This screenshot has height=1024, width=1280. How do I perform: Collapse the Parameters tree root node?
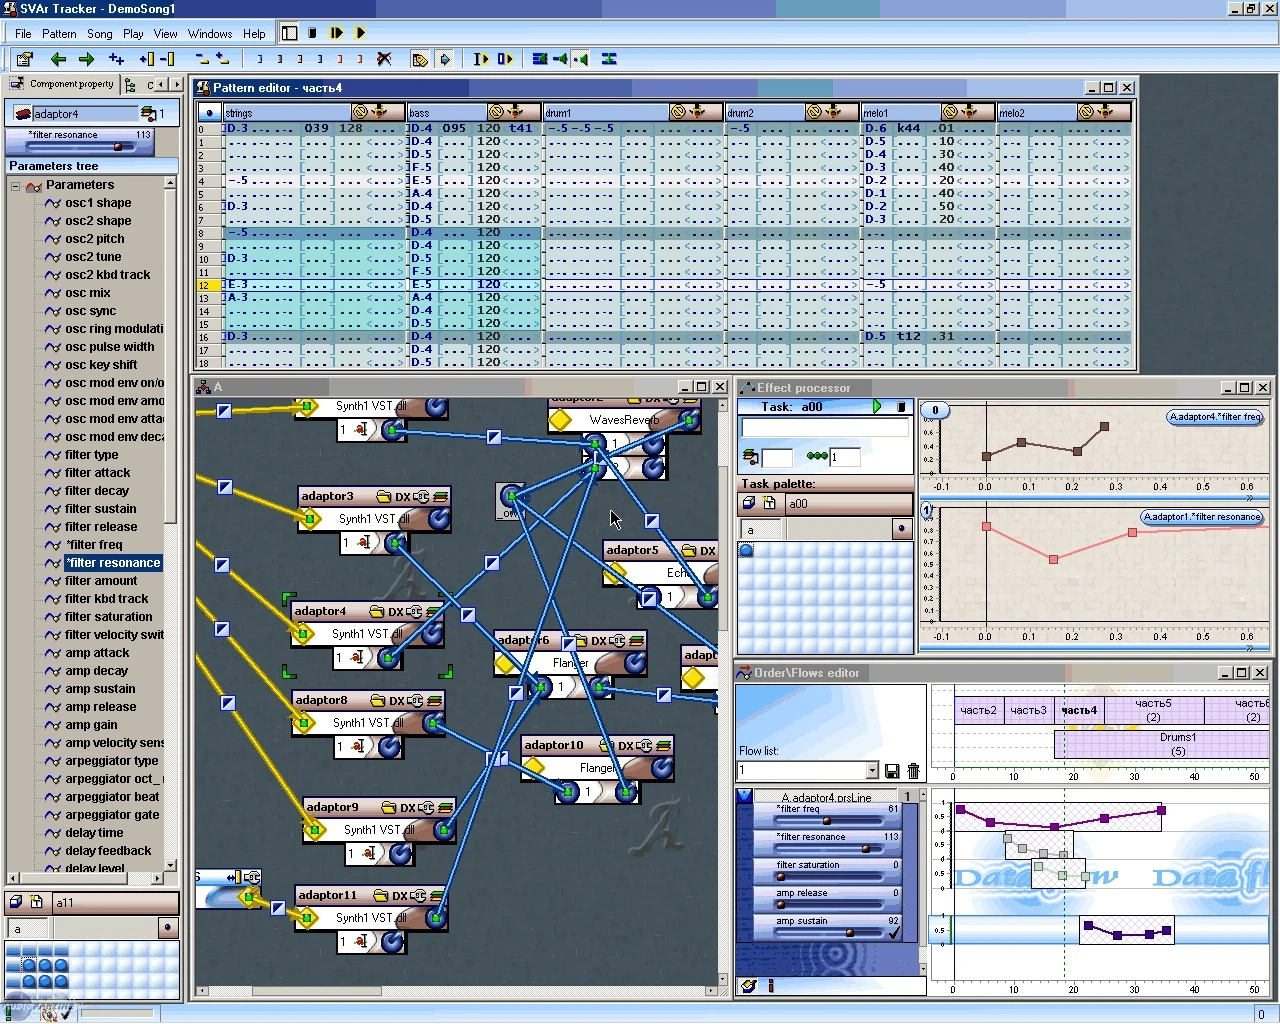pos(15,186)
